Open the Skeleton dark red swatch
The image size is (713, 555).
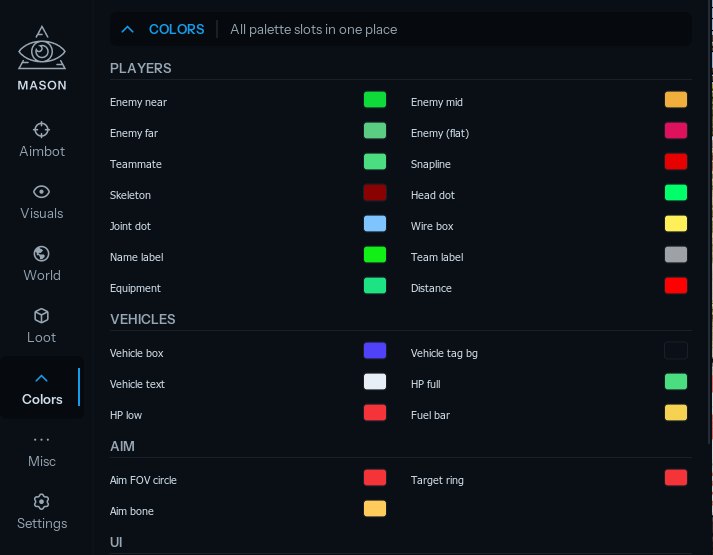[x=375, y=193]
